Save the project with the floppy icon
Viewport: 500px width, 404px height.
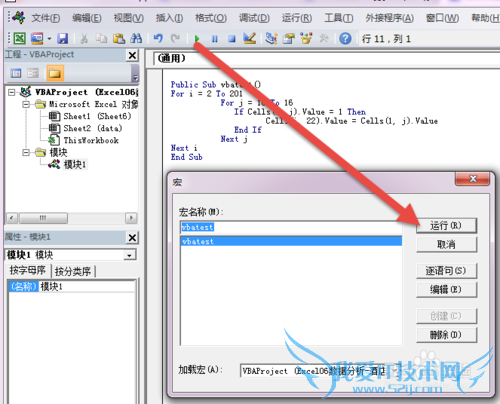tap(62, 39)
